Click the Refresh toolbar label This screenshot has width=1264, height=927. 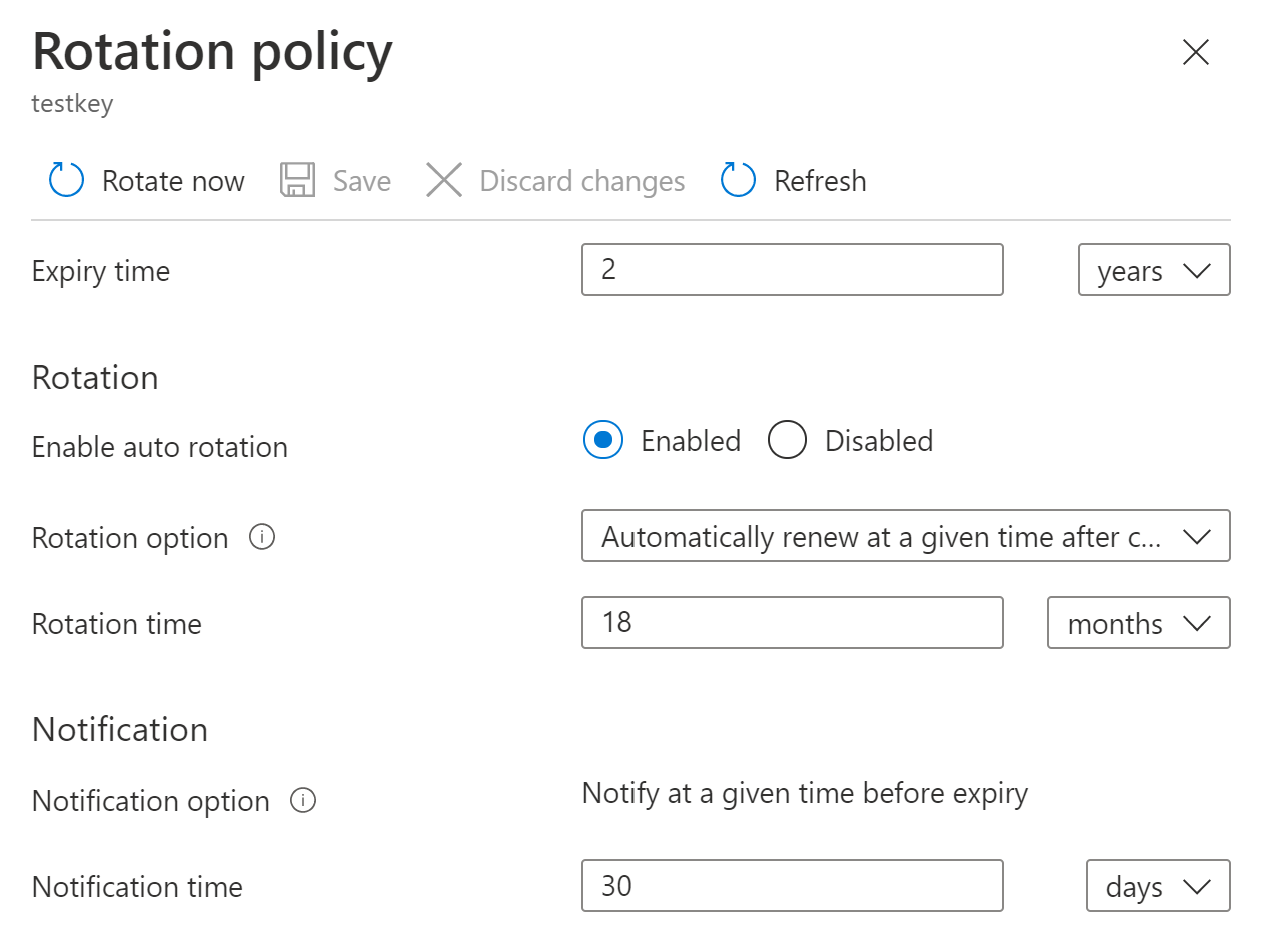pyautogui.click(x=820, y=181)
